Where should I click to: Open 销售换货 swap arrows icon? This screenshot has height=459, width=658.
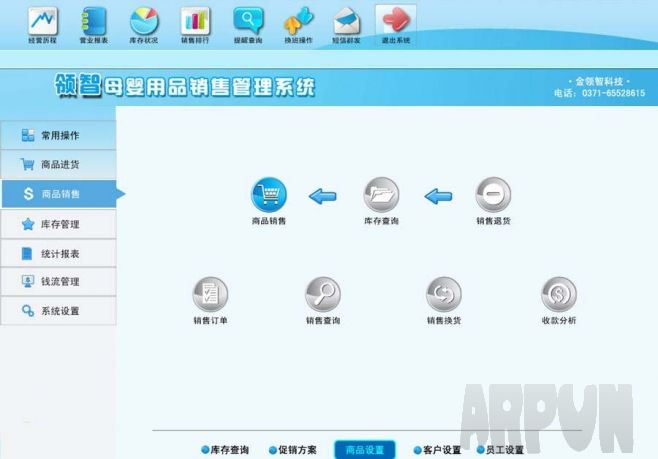pyautogui.click(x=444, y=294)
